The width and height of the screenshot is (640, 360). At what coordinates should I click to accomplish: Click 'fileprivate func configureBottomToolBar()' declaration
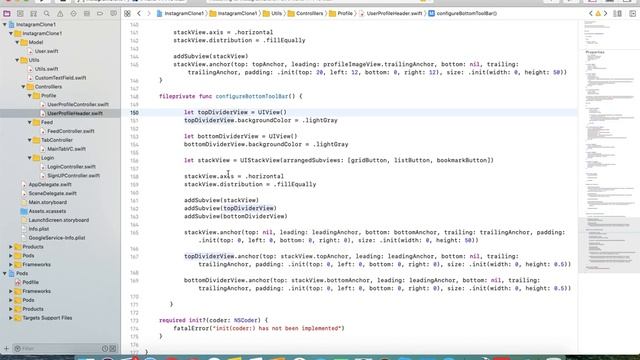click(x=231, y=96)
